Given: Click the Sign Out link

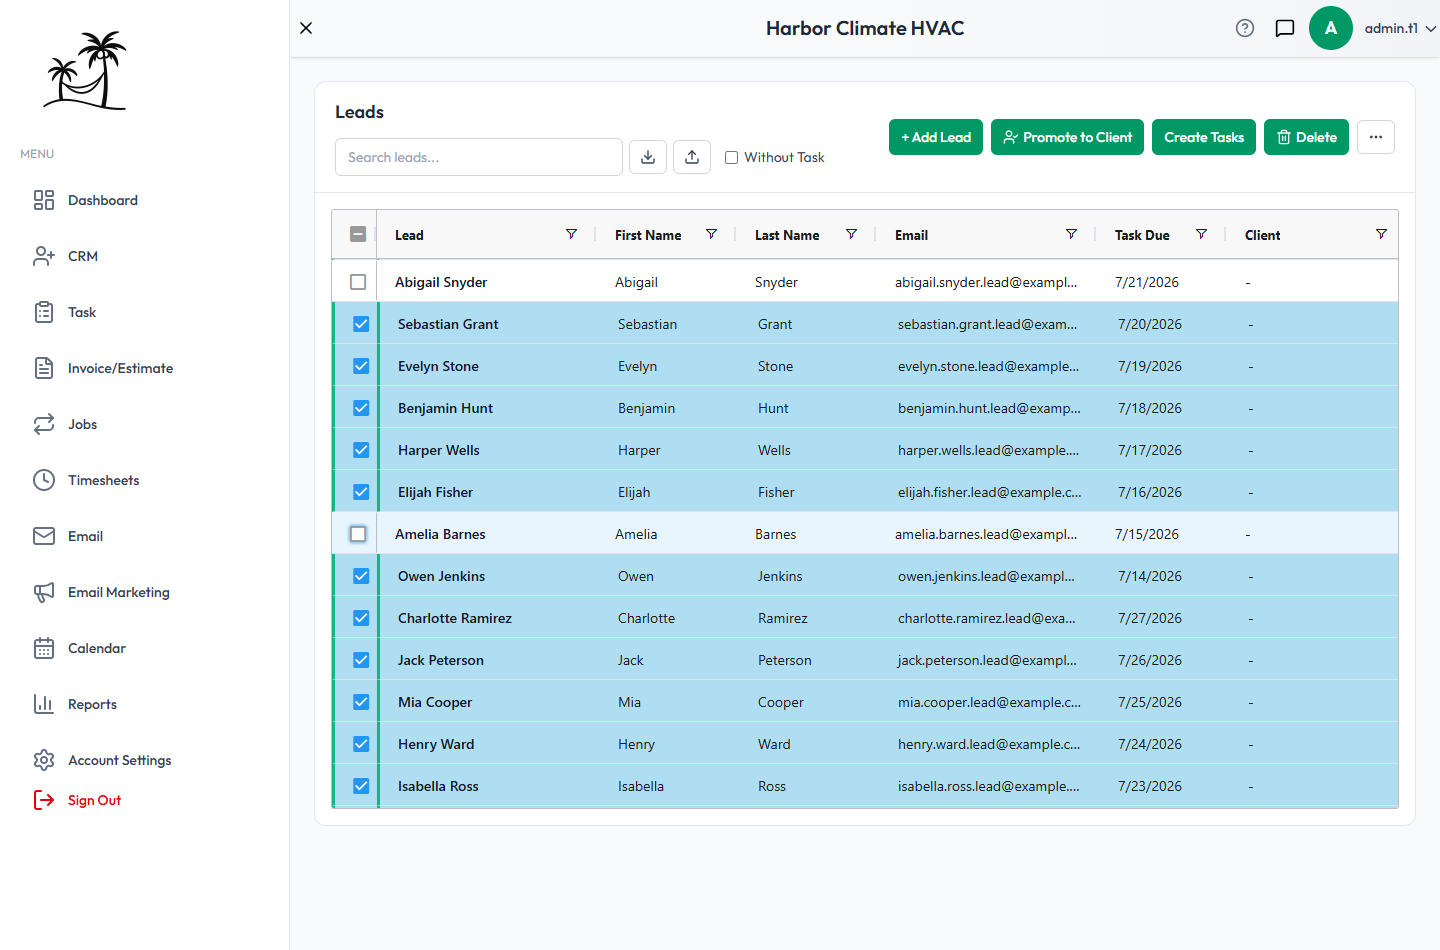Looking at the screenshot, I should pyautogui.click(x=94, y=800).
